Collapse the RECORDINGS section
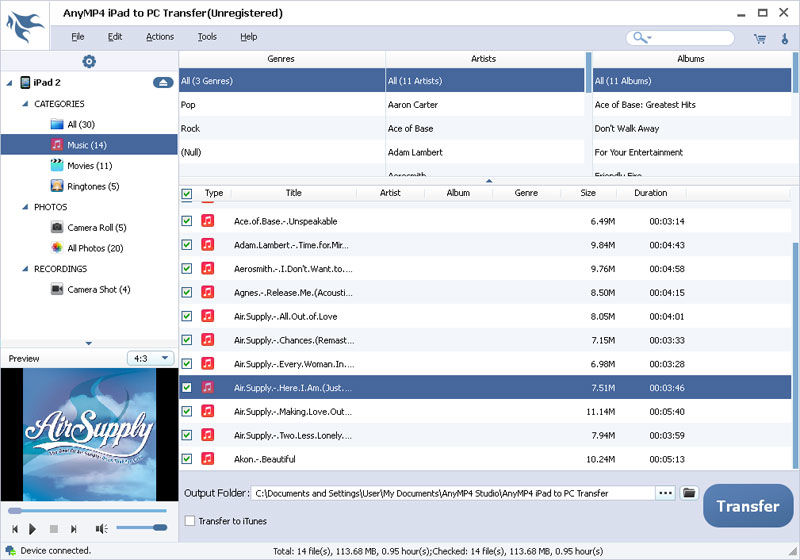The width and height of the screenshot is (800, 560). click(x=25, y=269)
